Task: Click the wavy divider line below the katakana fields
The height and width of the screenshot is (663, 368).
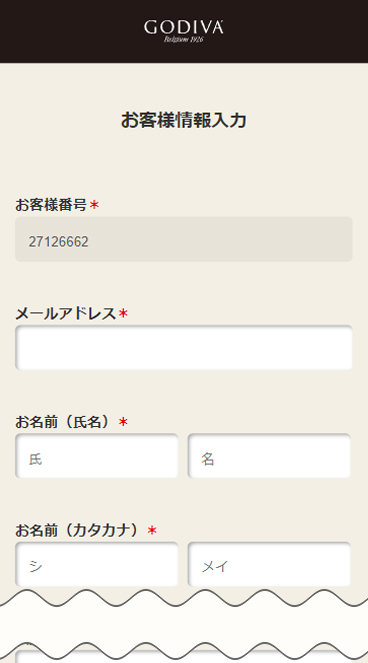Action: [184, 598]
